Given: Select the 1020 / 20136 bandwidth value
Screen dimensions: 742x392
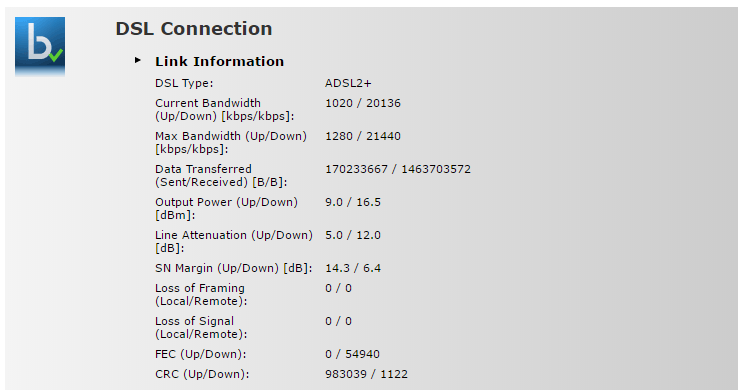Looking at the screenshot, I should tap(362, 103).
